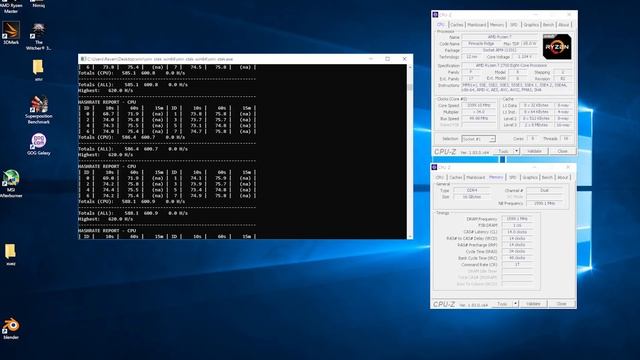Maximize the console window
Image resolution: width=640 pixels, height=360 pixels.
387,59
